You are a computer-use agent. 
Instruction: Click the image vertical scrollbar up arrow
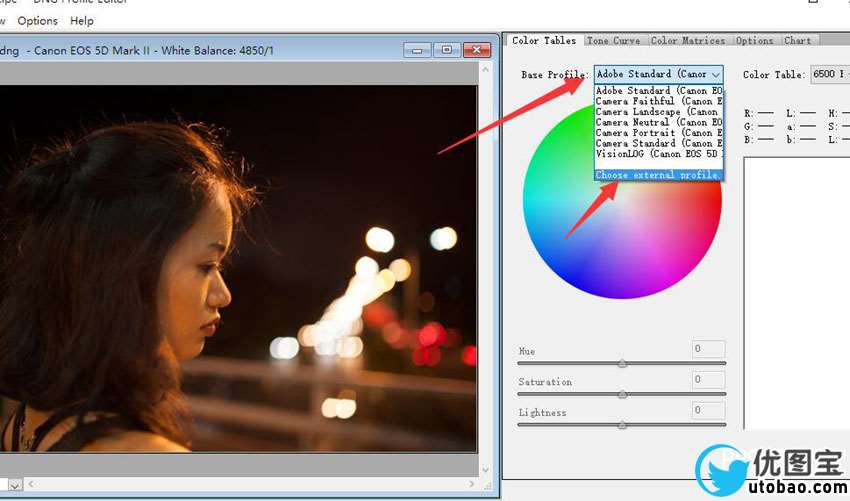(485, 69)
